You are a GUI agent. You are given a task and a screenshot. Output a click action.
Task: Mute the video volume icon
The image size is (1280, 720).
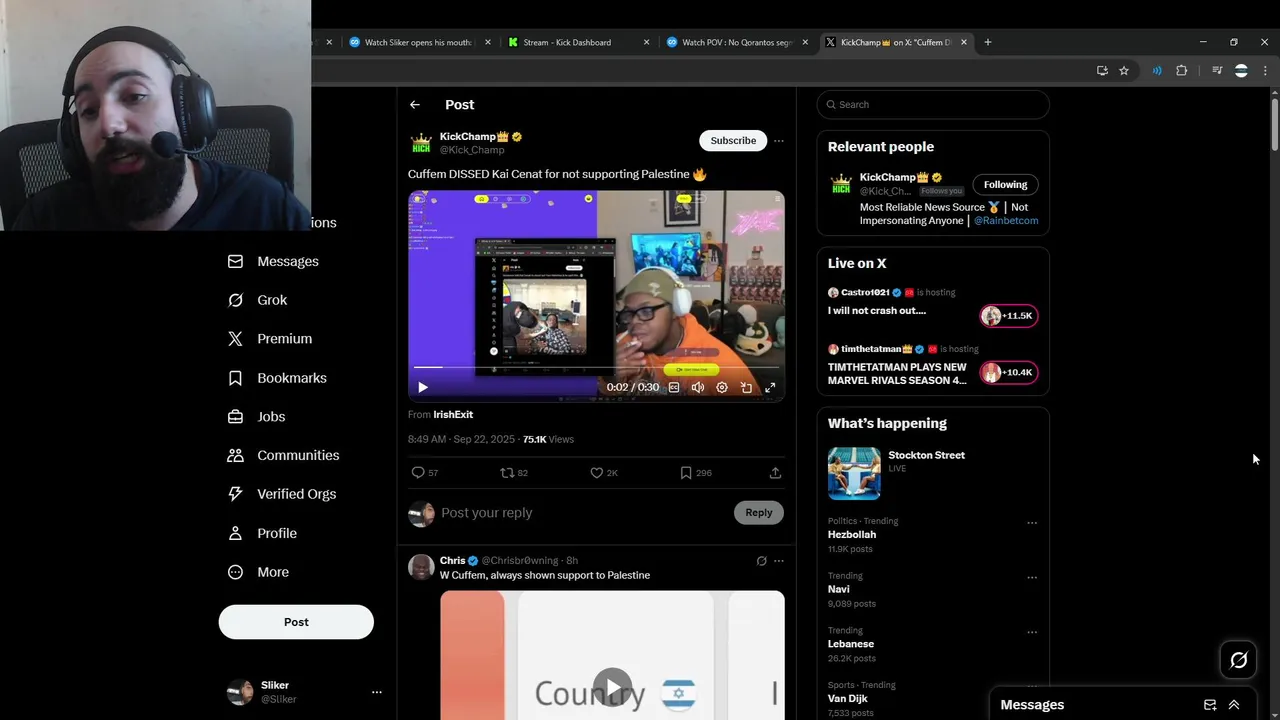(x=698, y=387)
